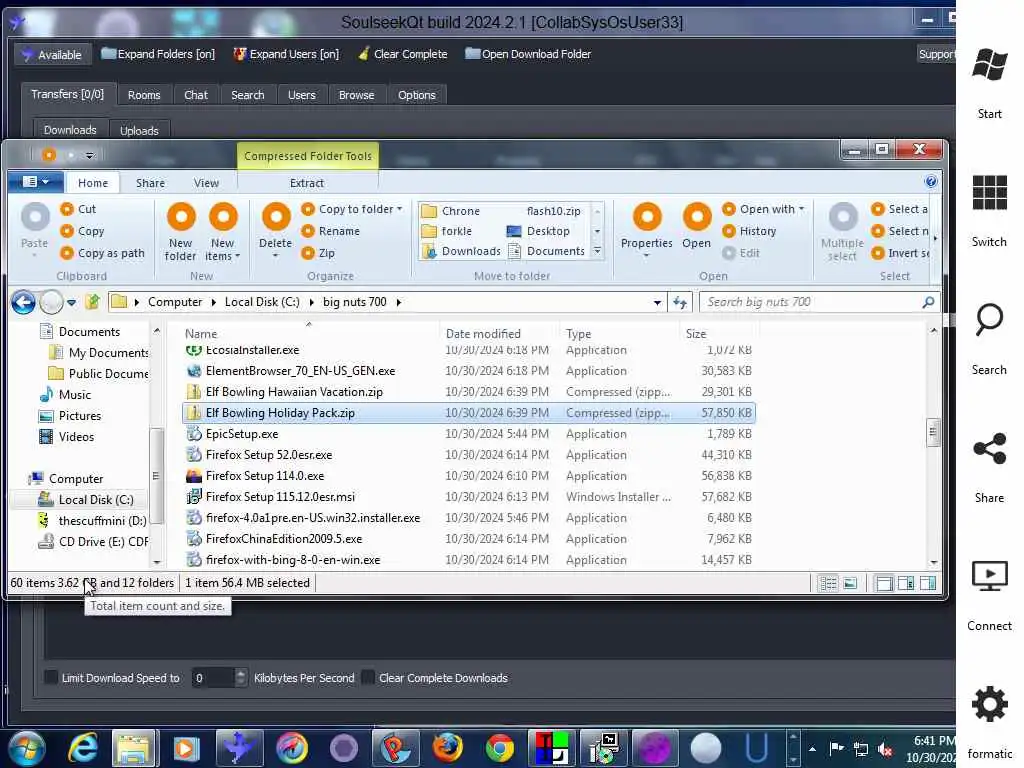Switch to Details view icon
This screenshot has height=768, width=1024.
pyautogui.click(x=828, y=583)
